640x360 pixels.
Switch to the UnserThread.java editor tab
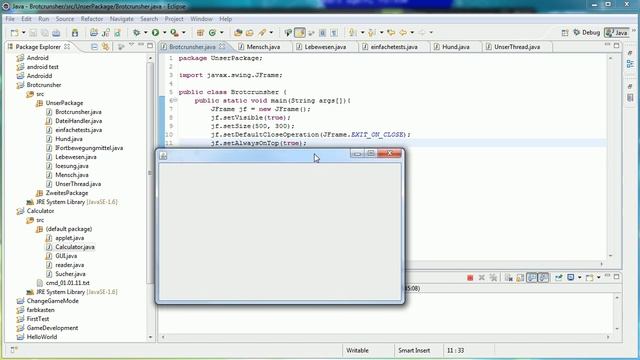[x=517, y=47]
